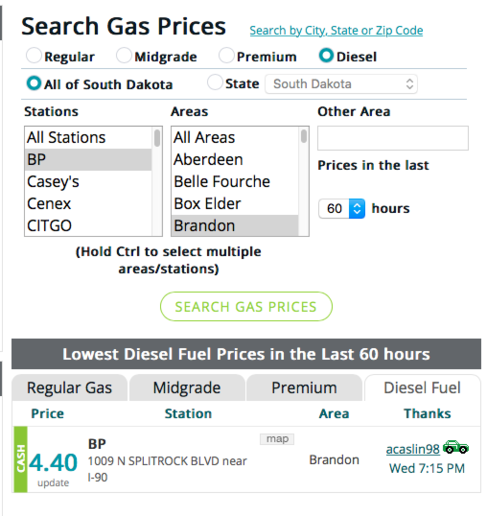Click the map icon for BP station
The width and height of the screenshot is (487, 516).
click(x=277, y=439)
